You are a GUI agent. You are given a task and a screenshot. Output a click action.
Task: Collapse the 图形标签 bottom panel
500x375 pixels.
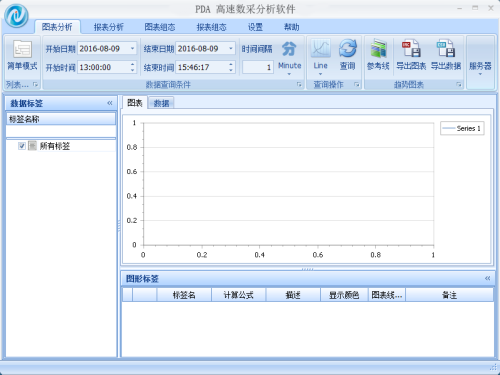click(x=487, y=278)
